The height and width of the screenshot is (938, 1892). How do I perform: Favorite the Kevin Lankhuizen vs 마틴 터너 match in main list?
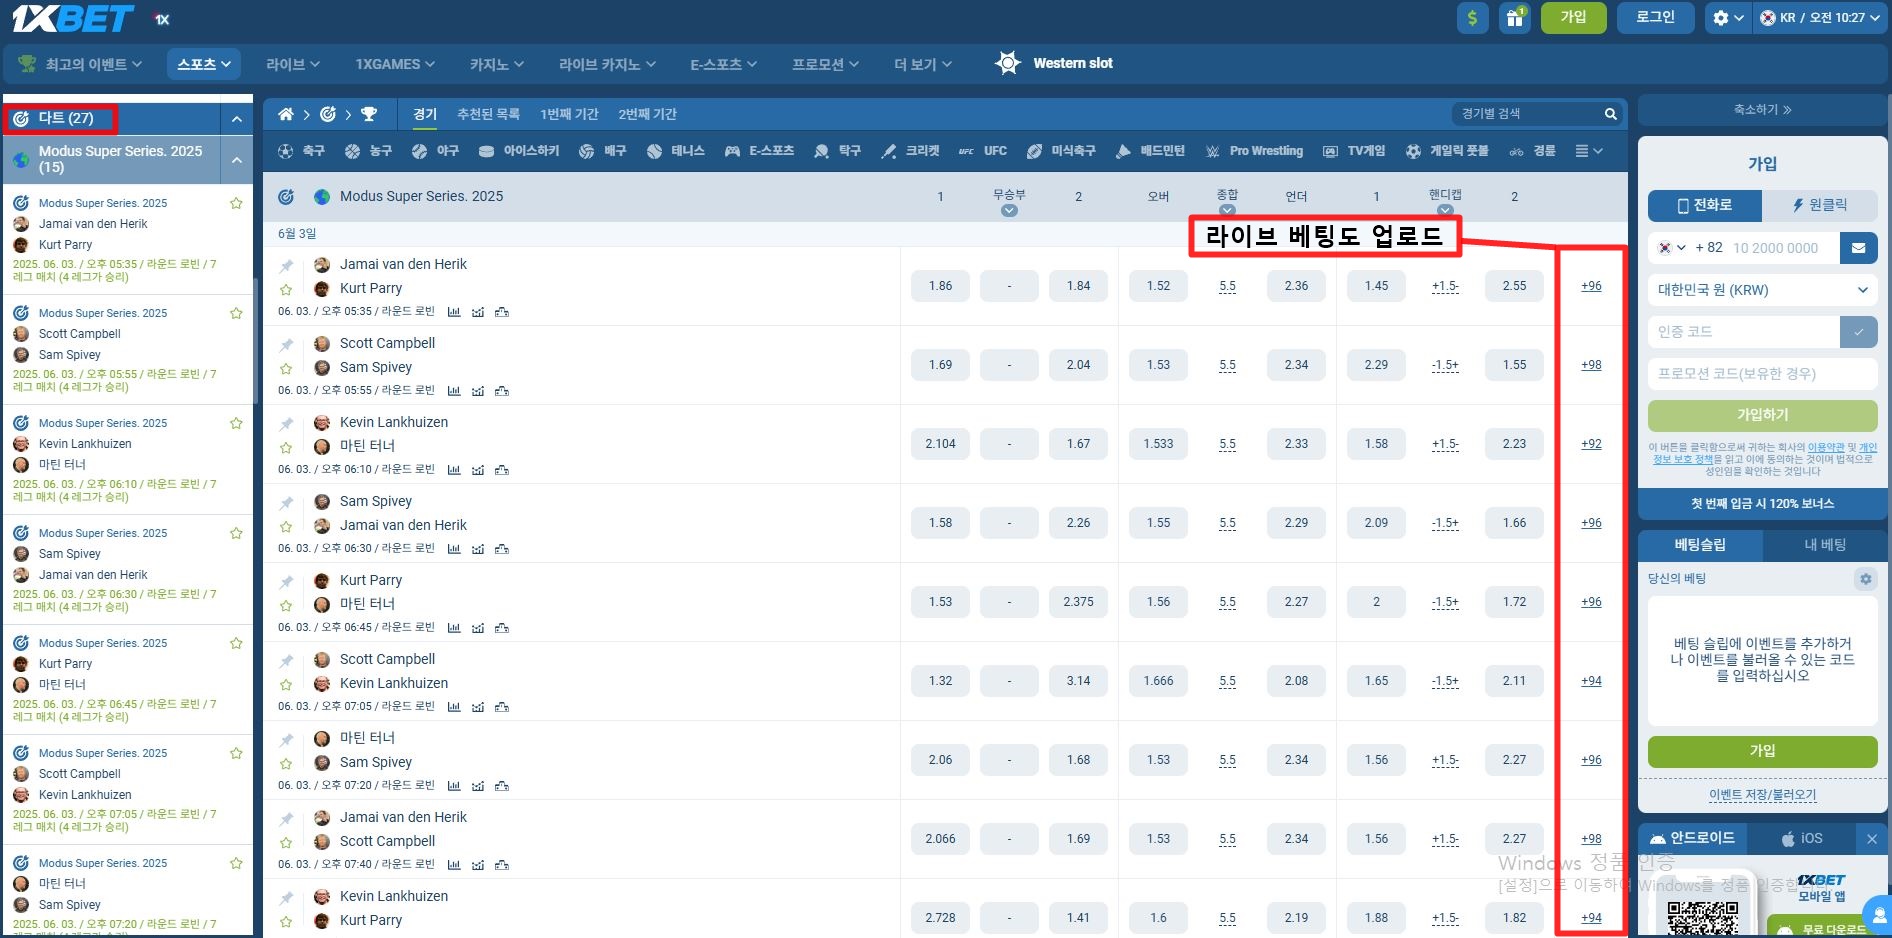286,448
